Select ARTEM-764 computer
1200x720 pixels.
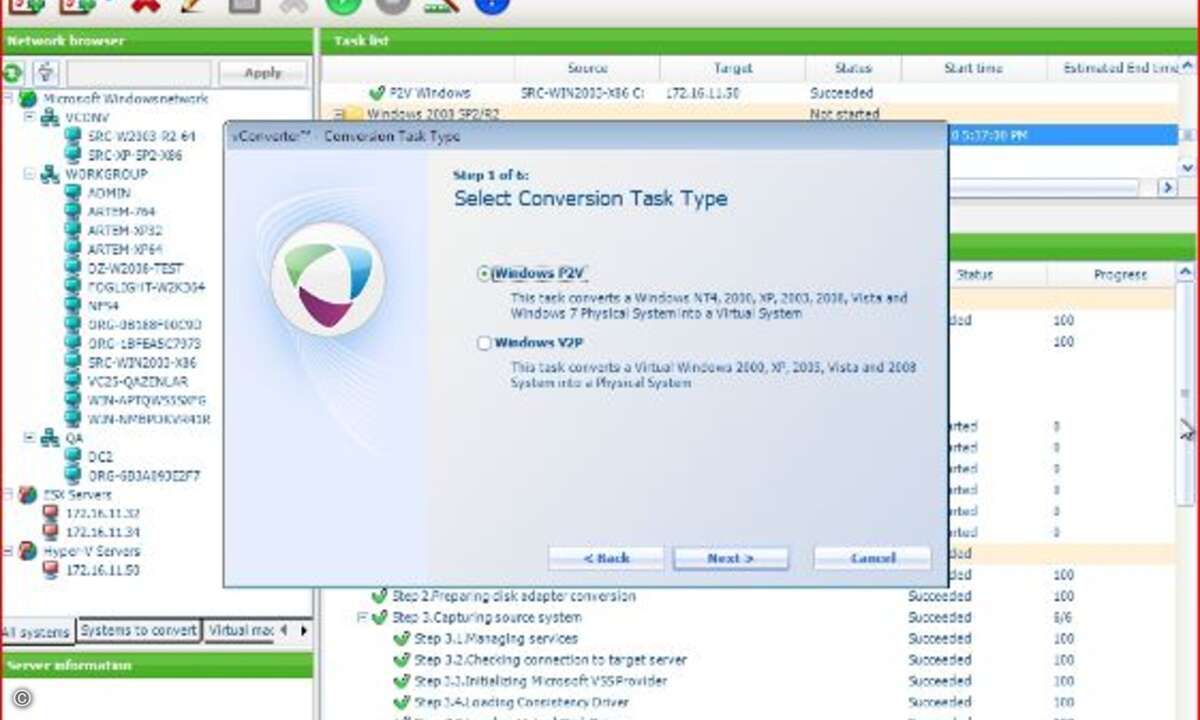click(x=121, y=212)
